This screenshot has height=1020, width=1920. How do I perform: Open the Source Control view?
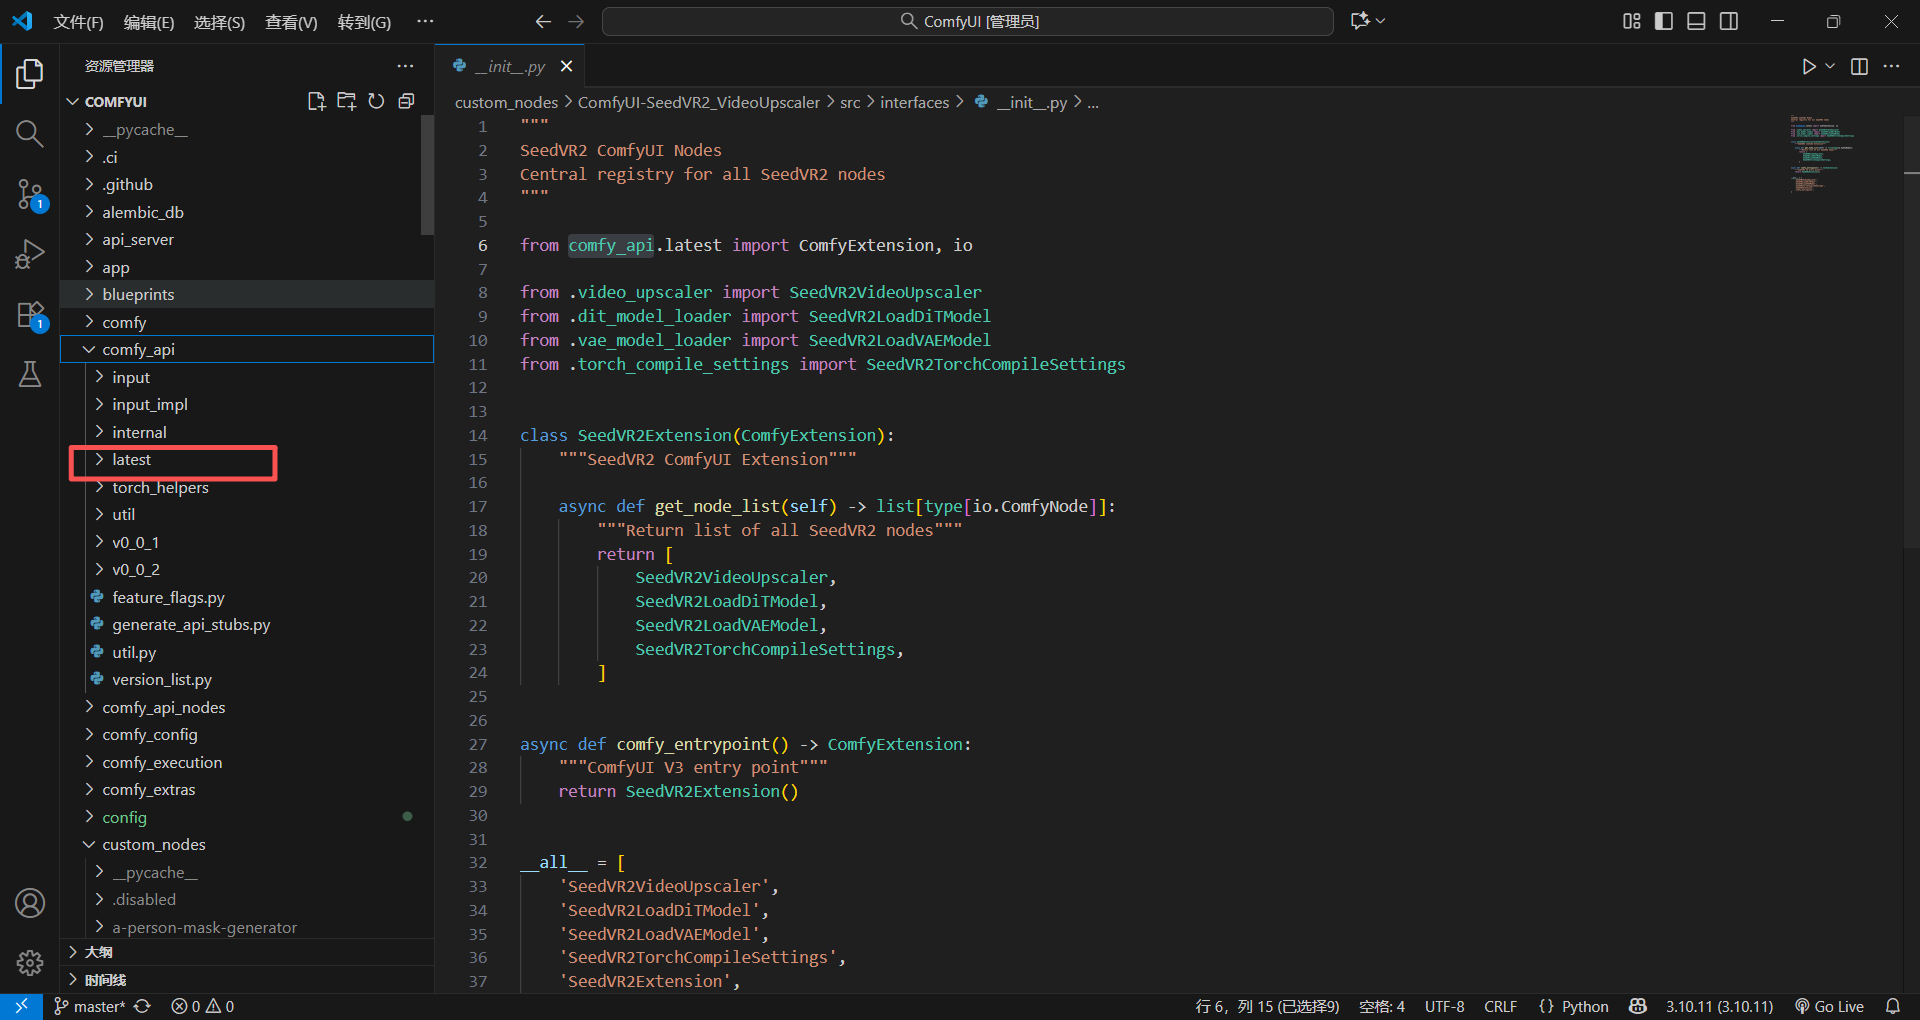tap(30, 194)
